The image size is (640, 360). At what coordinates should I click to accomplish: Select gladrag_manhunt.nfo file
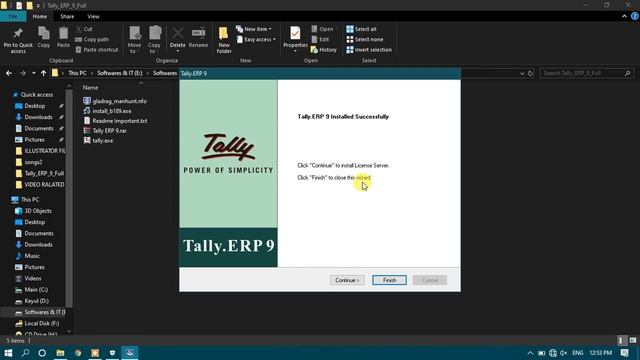tap(115, 101)
